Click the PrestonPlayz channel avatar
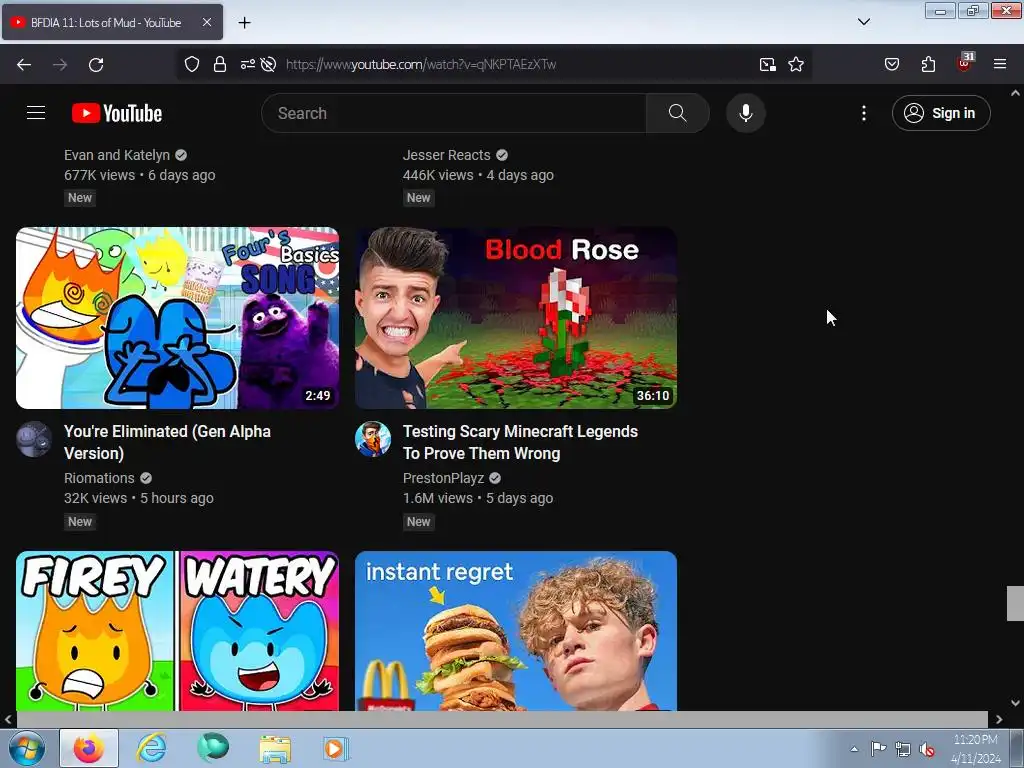The height and width of the screenshot is (768, 1024). click(x=373, y=439)
